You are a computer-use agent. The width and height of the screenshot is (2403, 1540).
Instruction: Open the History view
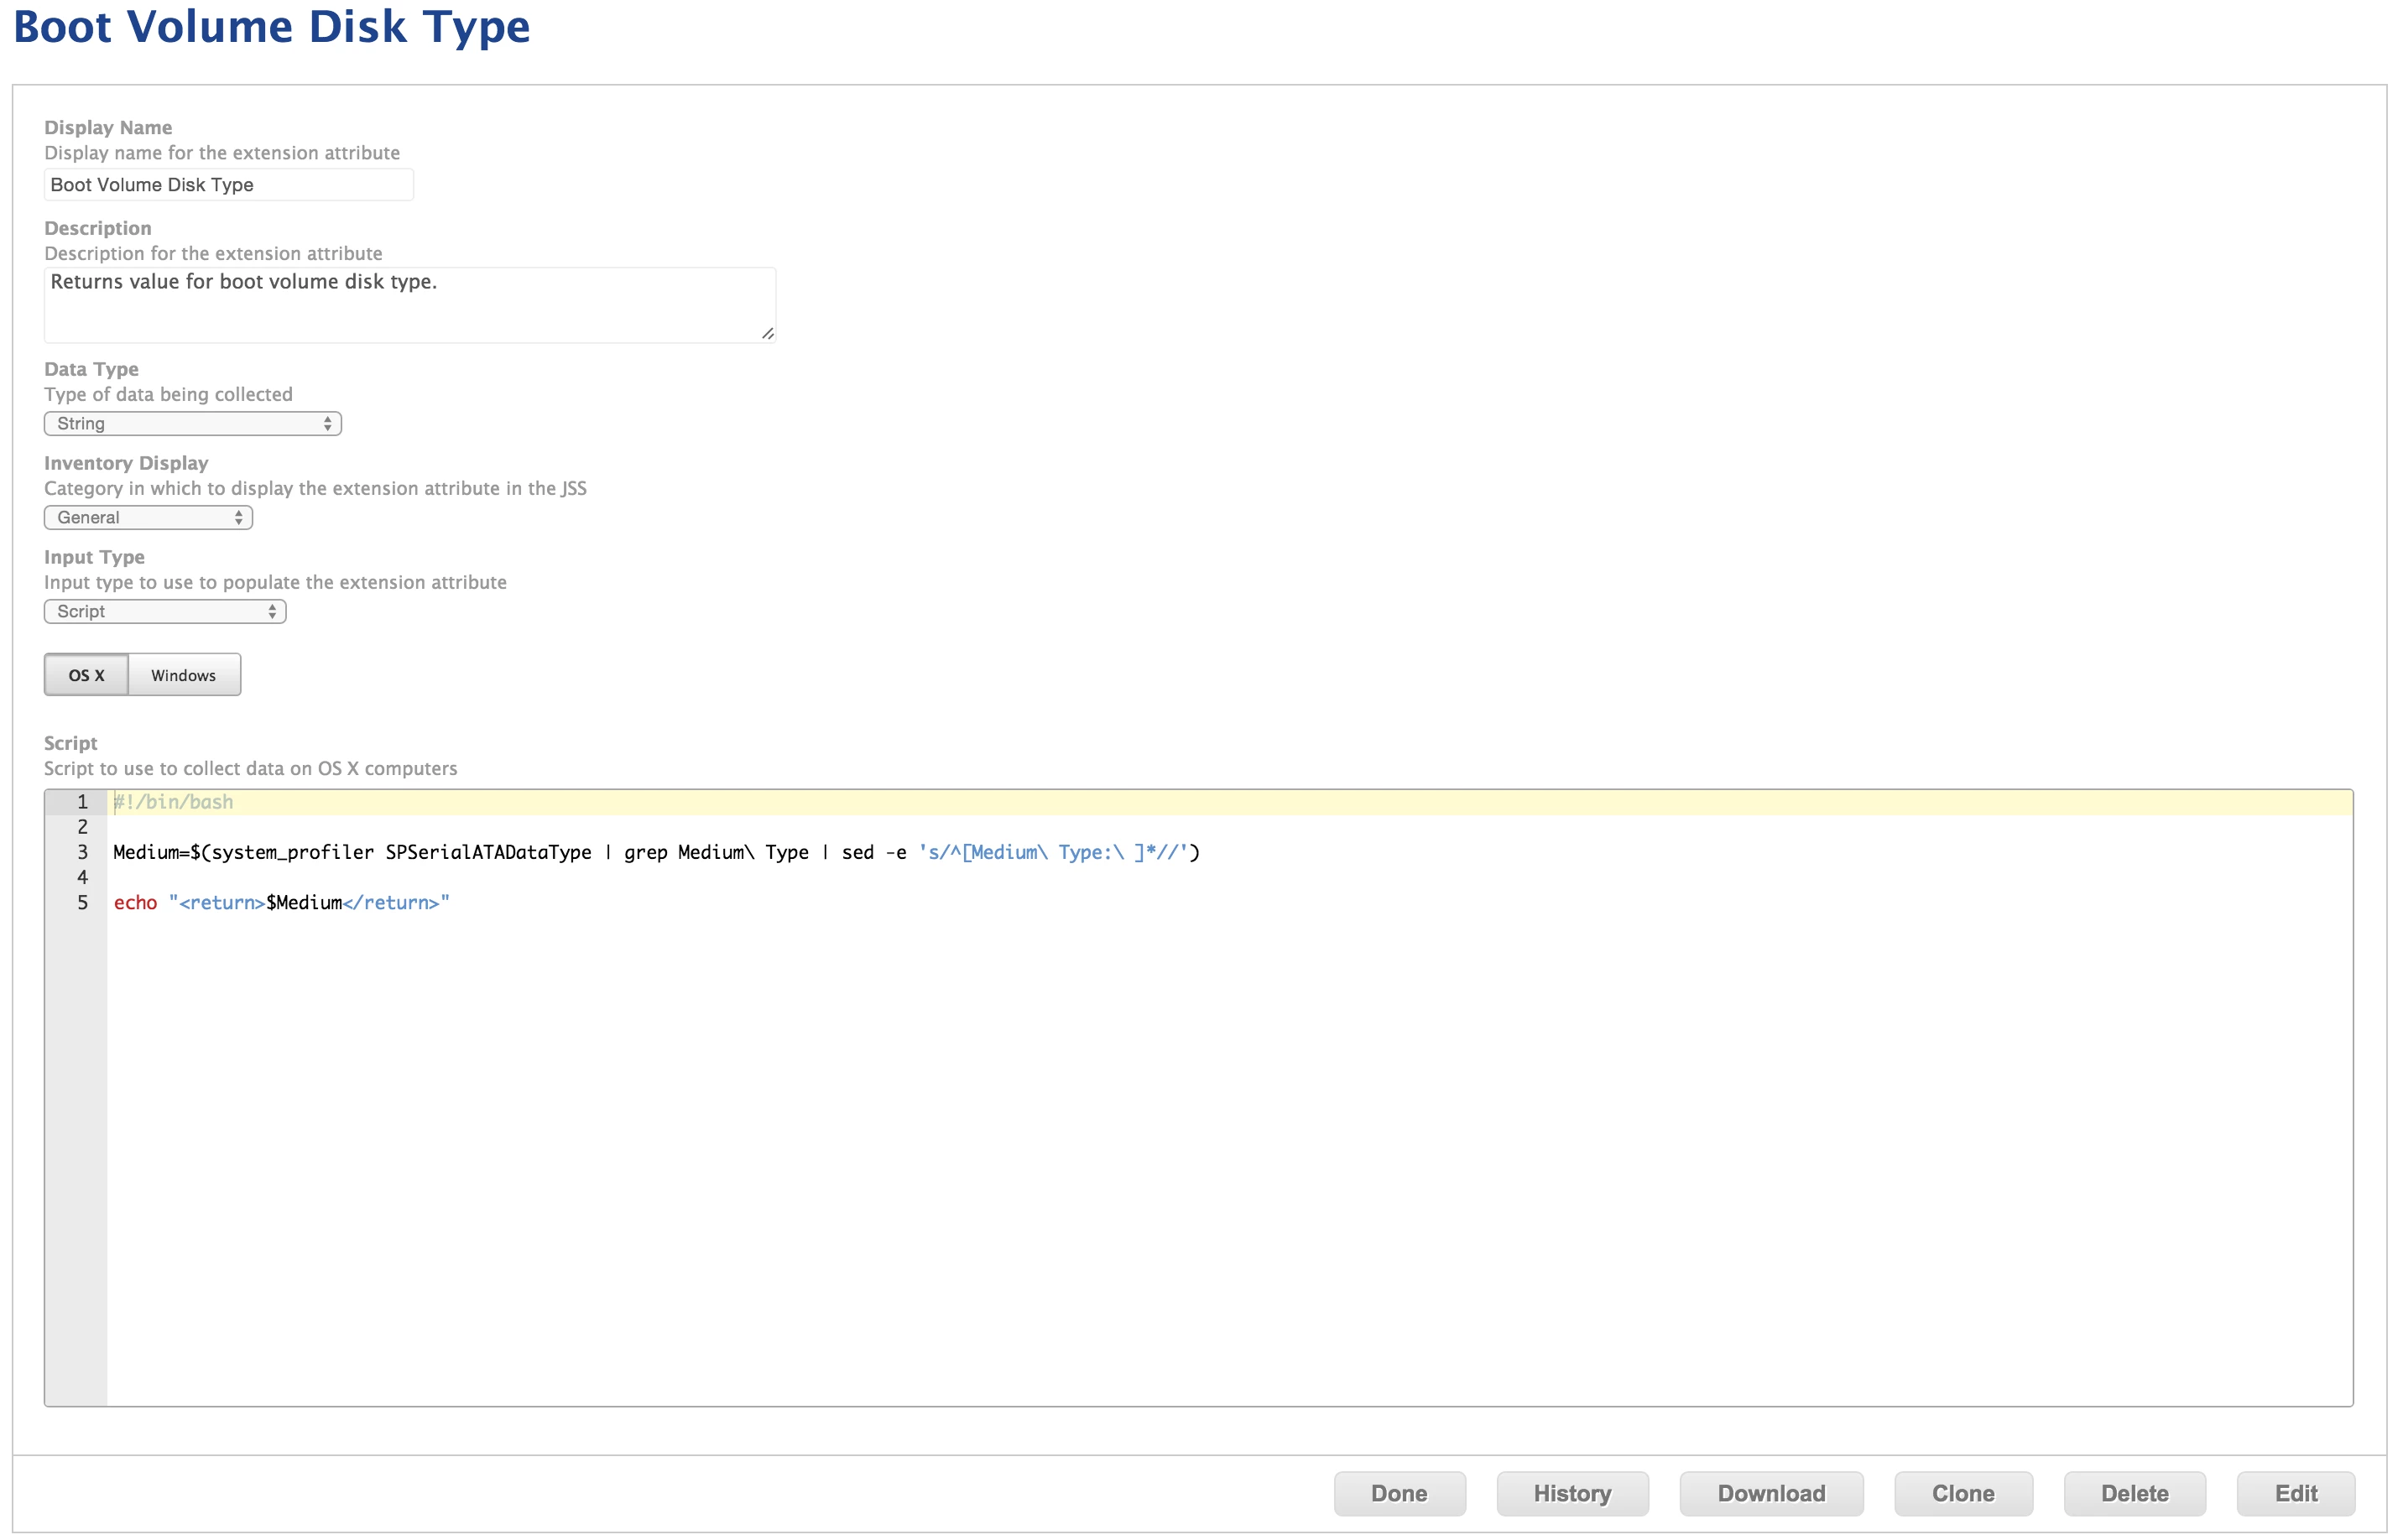pos(1572,1493)
